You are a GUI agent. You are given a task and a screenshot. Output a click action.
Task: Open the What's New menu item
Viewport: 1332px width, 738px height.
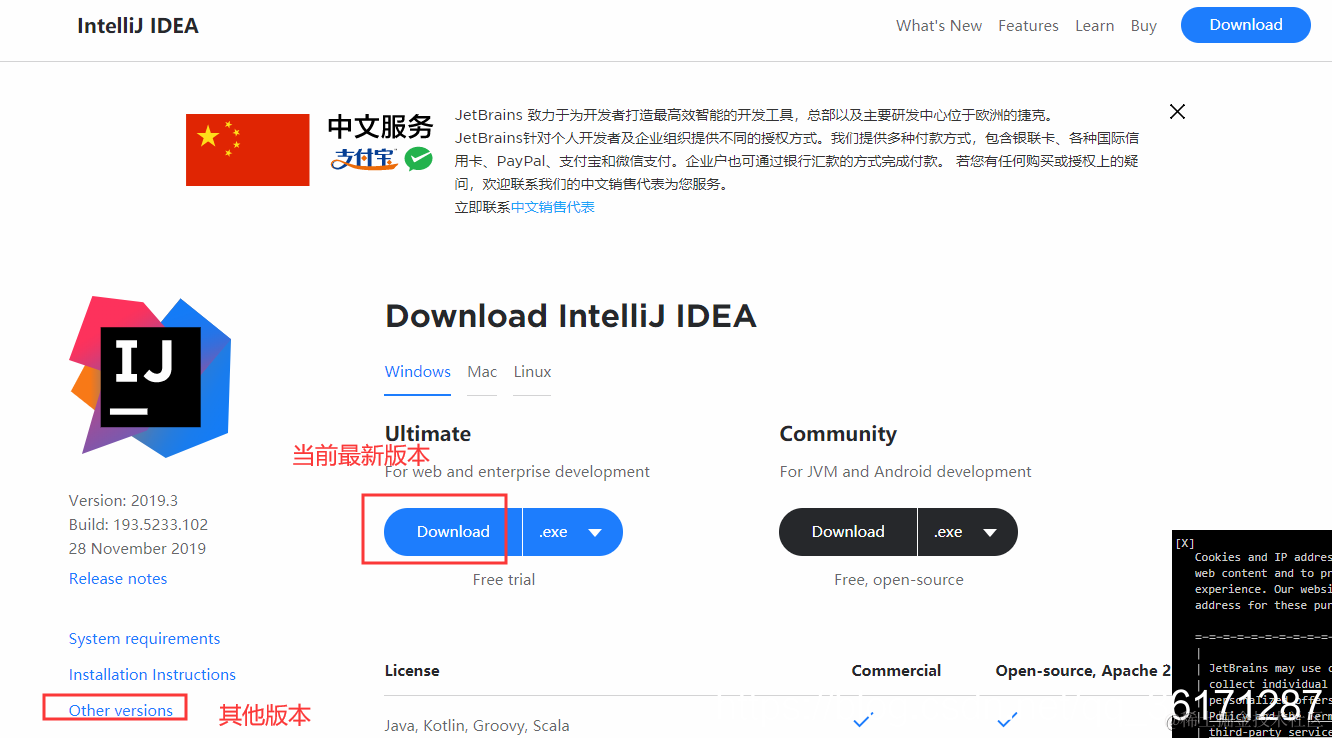(939, 25)
